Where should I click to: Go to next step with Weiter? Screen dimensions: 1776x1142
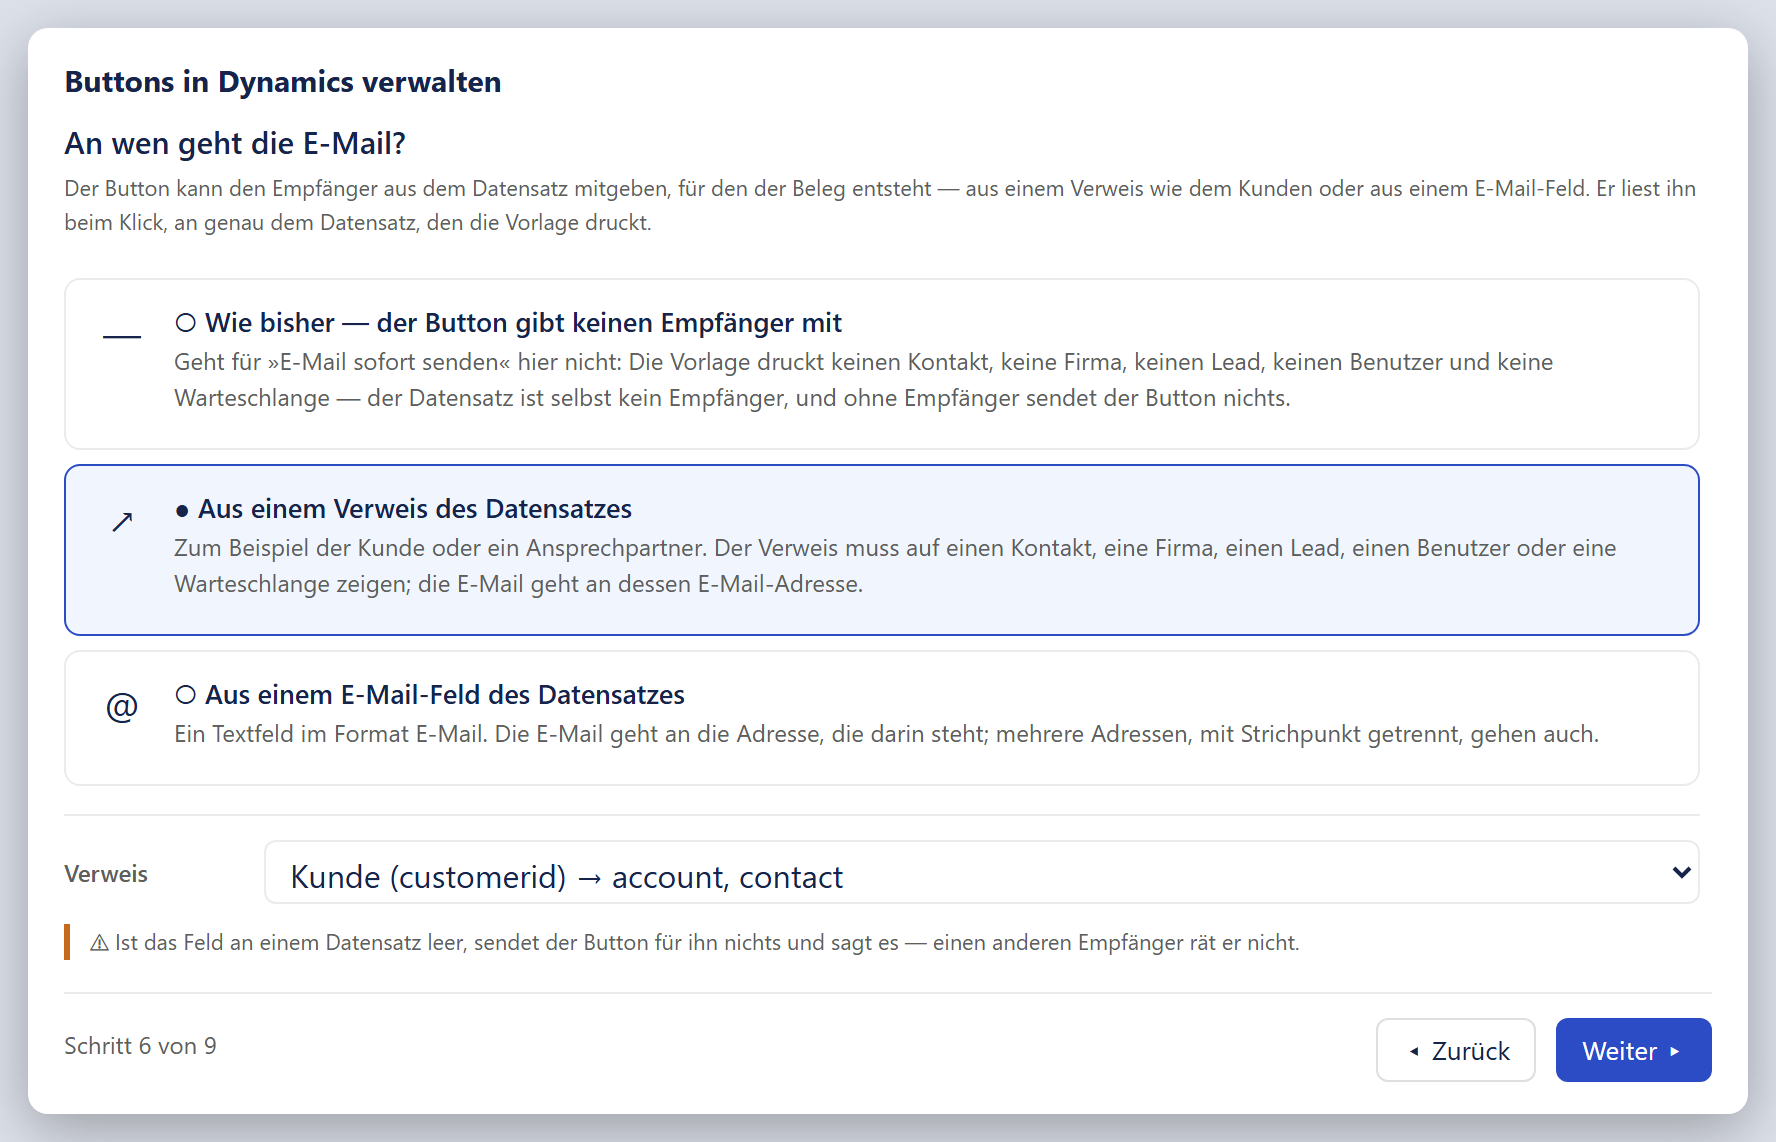tap(1633, 1050)
